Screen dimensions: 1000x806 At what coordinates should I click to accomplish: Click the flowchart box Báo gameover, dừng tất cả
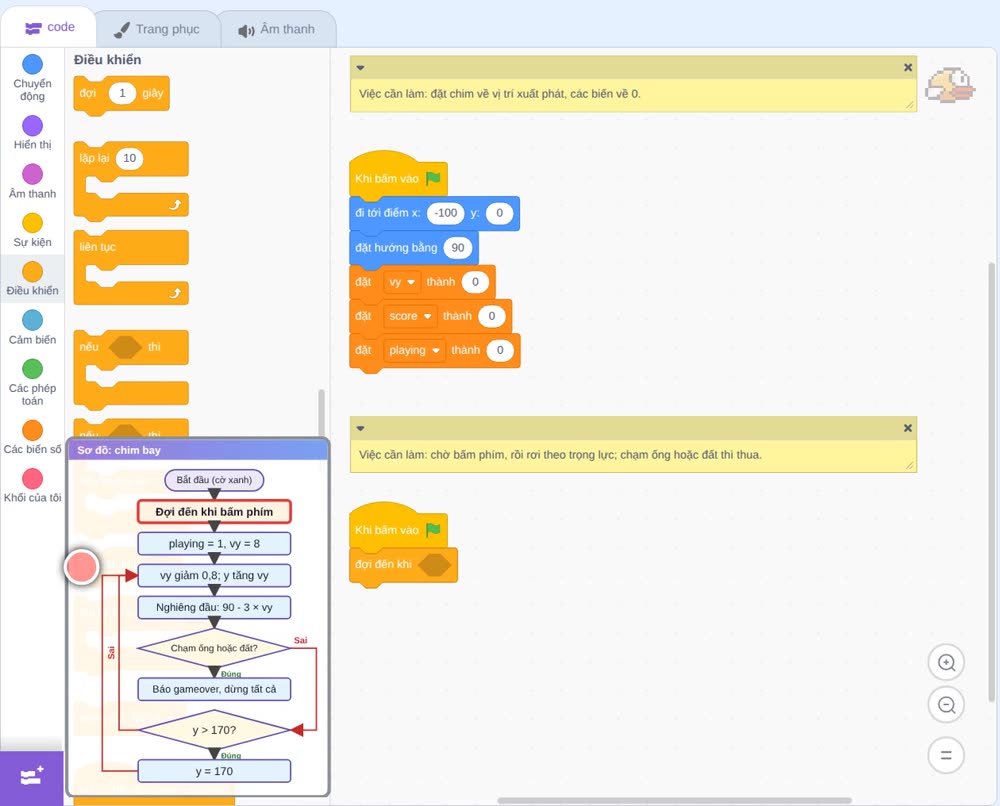214,689
